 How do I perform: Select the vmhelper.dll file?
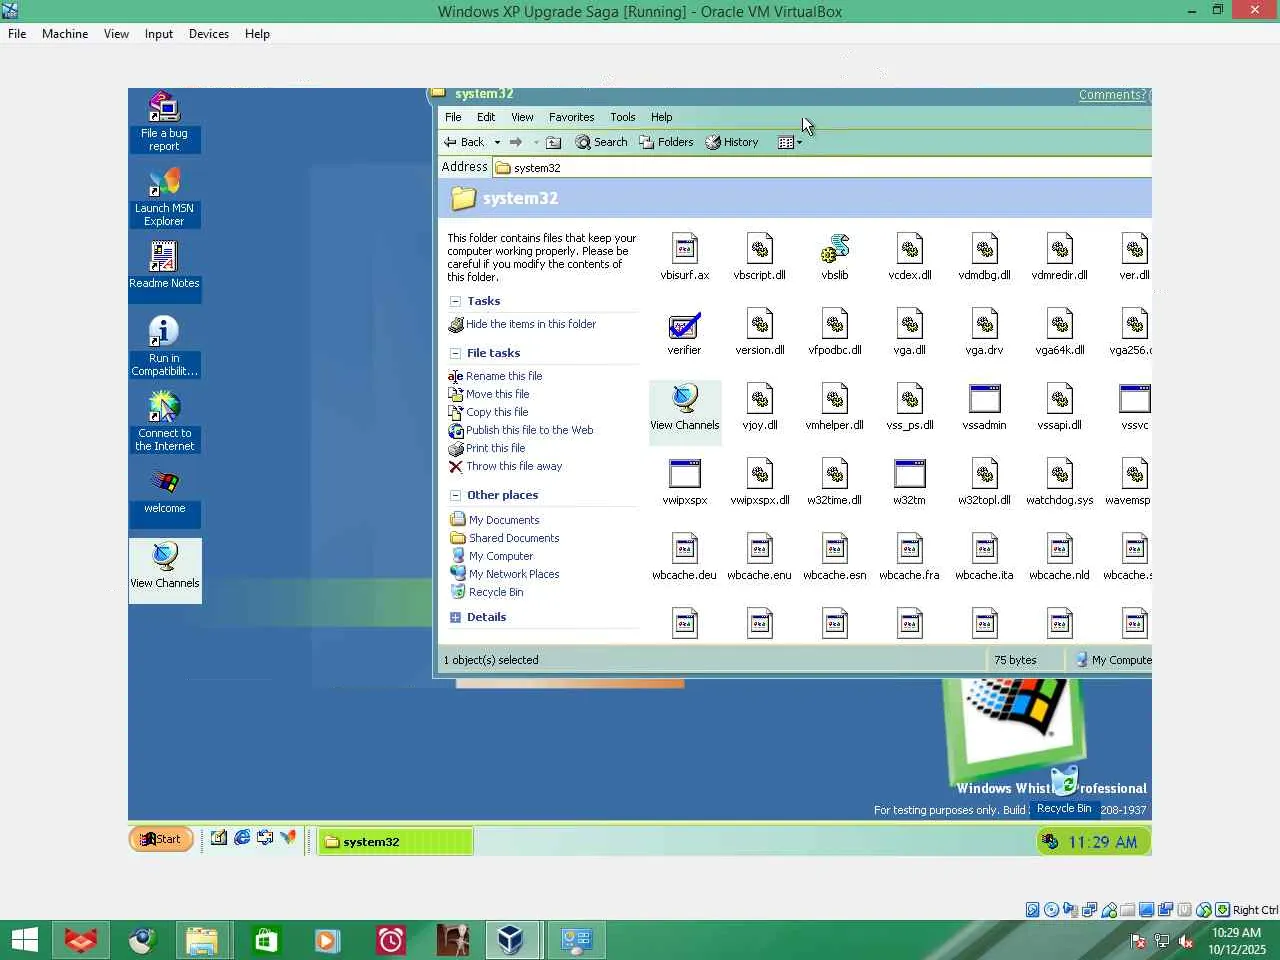pyautogui.click(x=835, y=407)
